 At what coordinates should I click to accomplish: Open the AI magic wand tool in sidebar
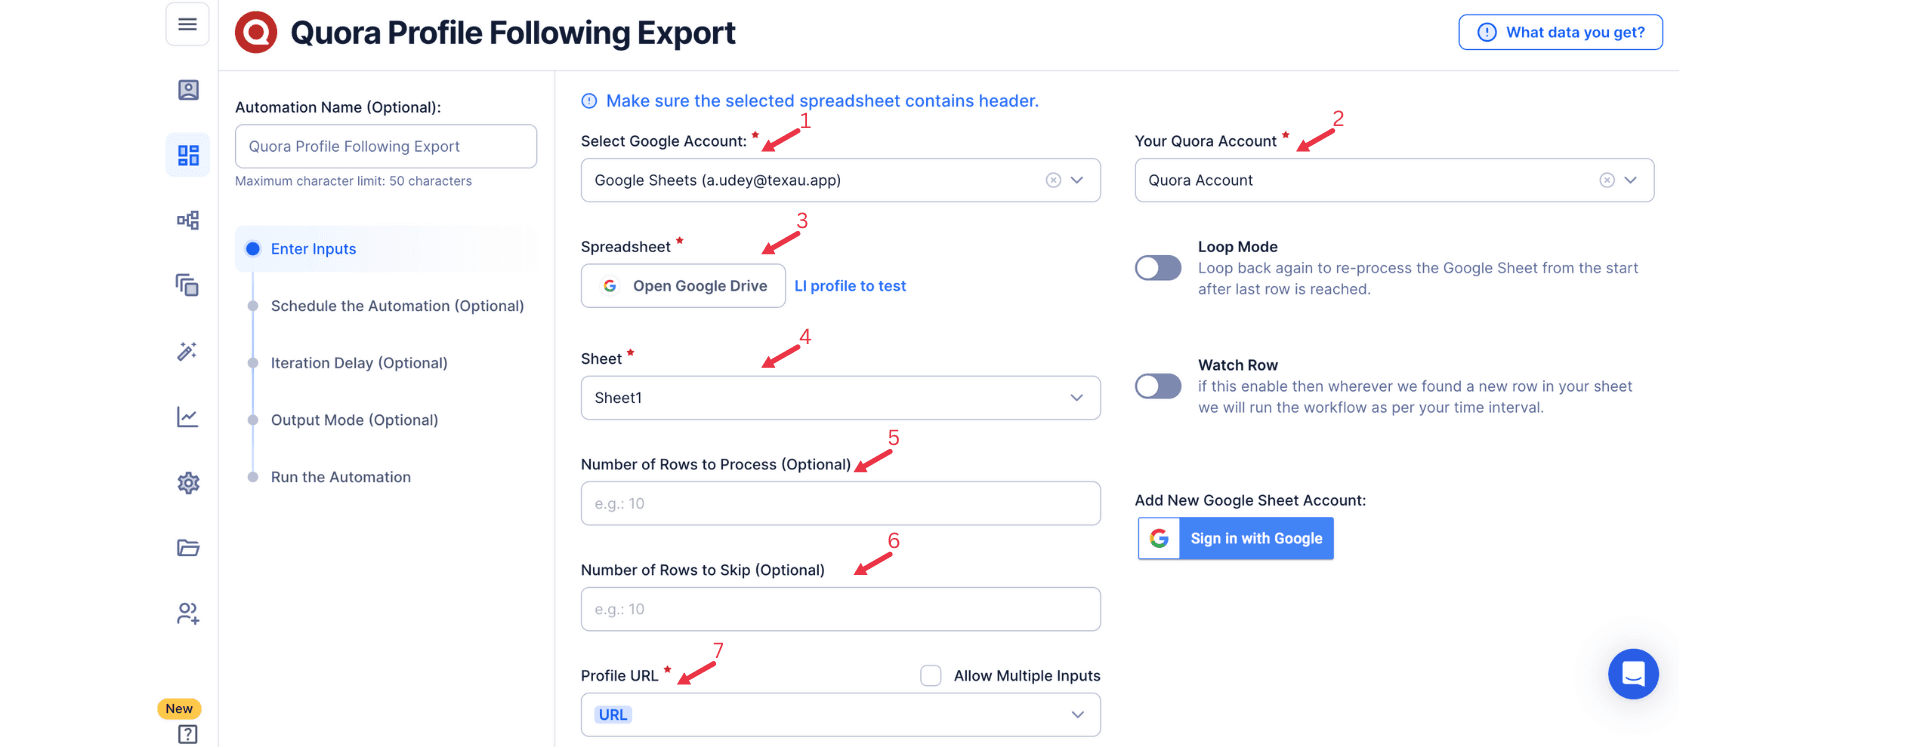(x=187, y=351)
